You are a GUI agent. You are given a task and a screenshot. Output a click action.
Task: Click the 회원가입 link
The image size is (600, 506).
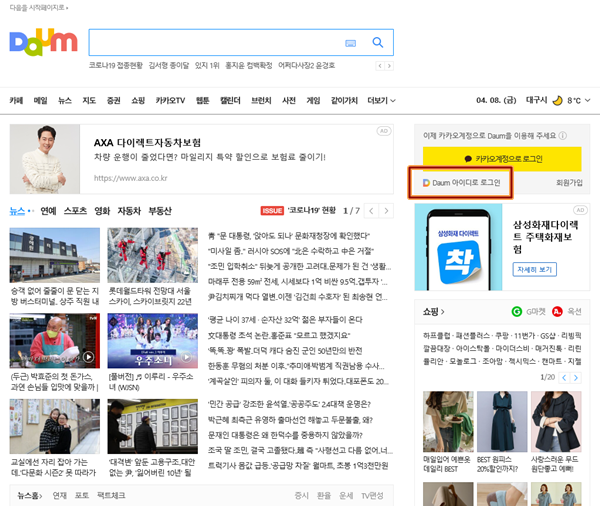coord(569,183)
